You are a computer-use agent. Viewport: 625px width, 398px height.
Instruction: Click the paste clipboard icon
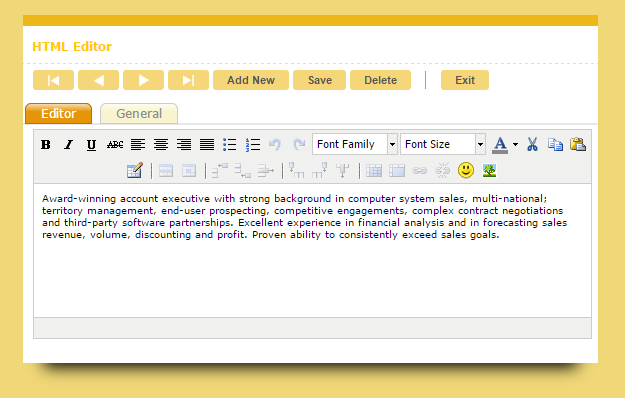(578, 144)
